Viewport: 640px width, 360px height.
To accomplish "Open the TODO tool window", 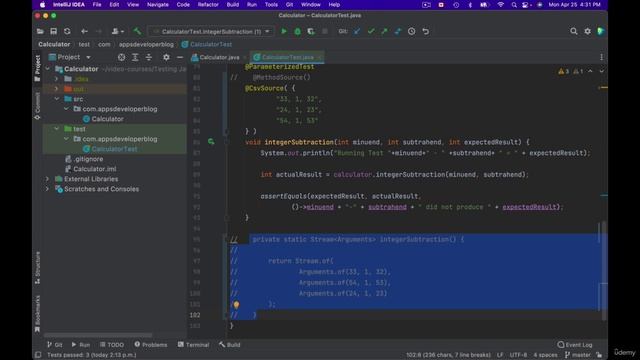I will (112, 345).
